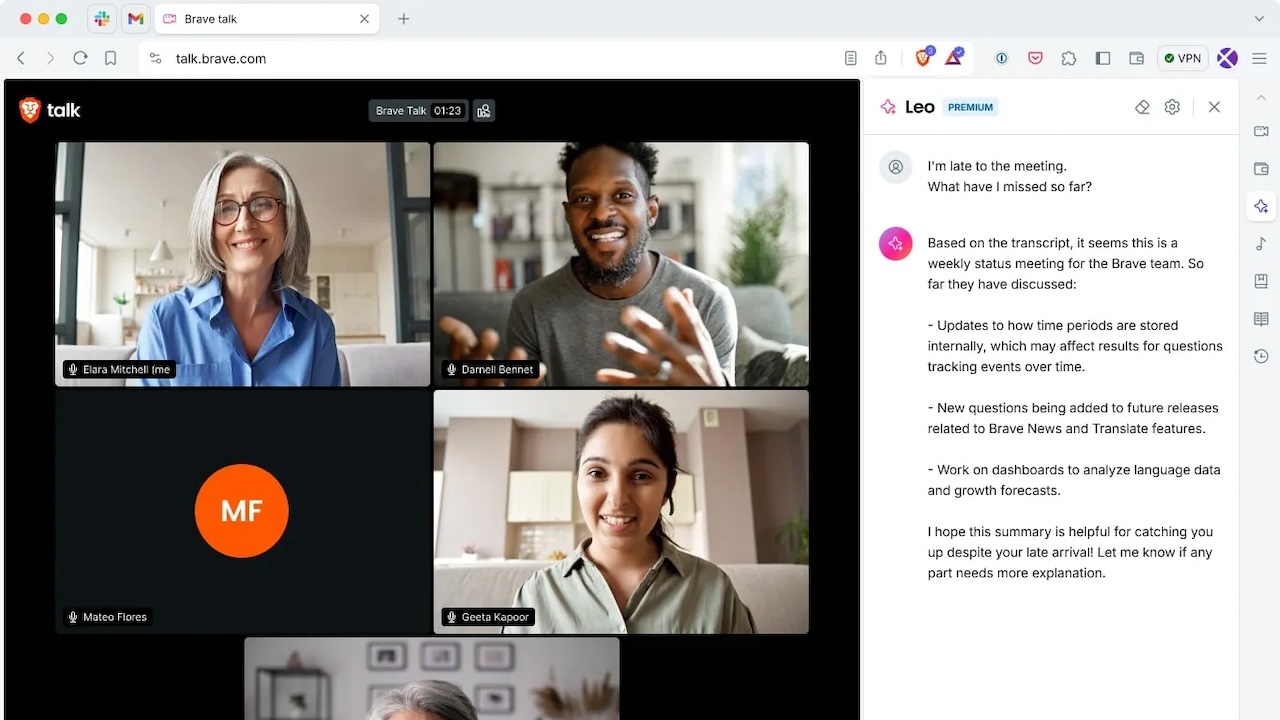
Task: Share this page
Action: tap(880, 59)
